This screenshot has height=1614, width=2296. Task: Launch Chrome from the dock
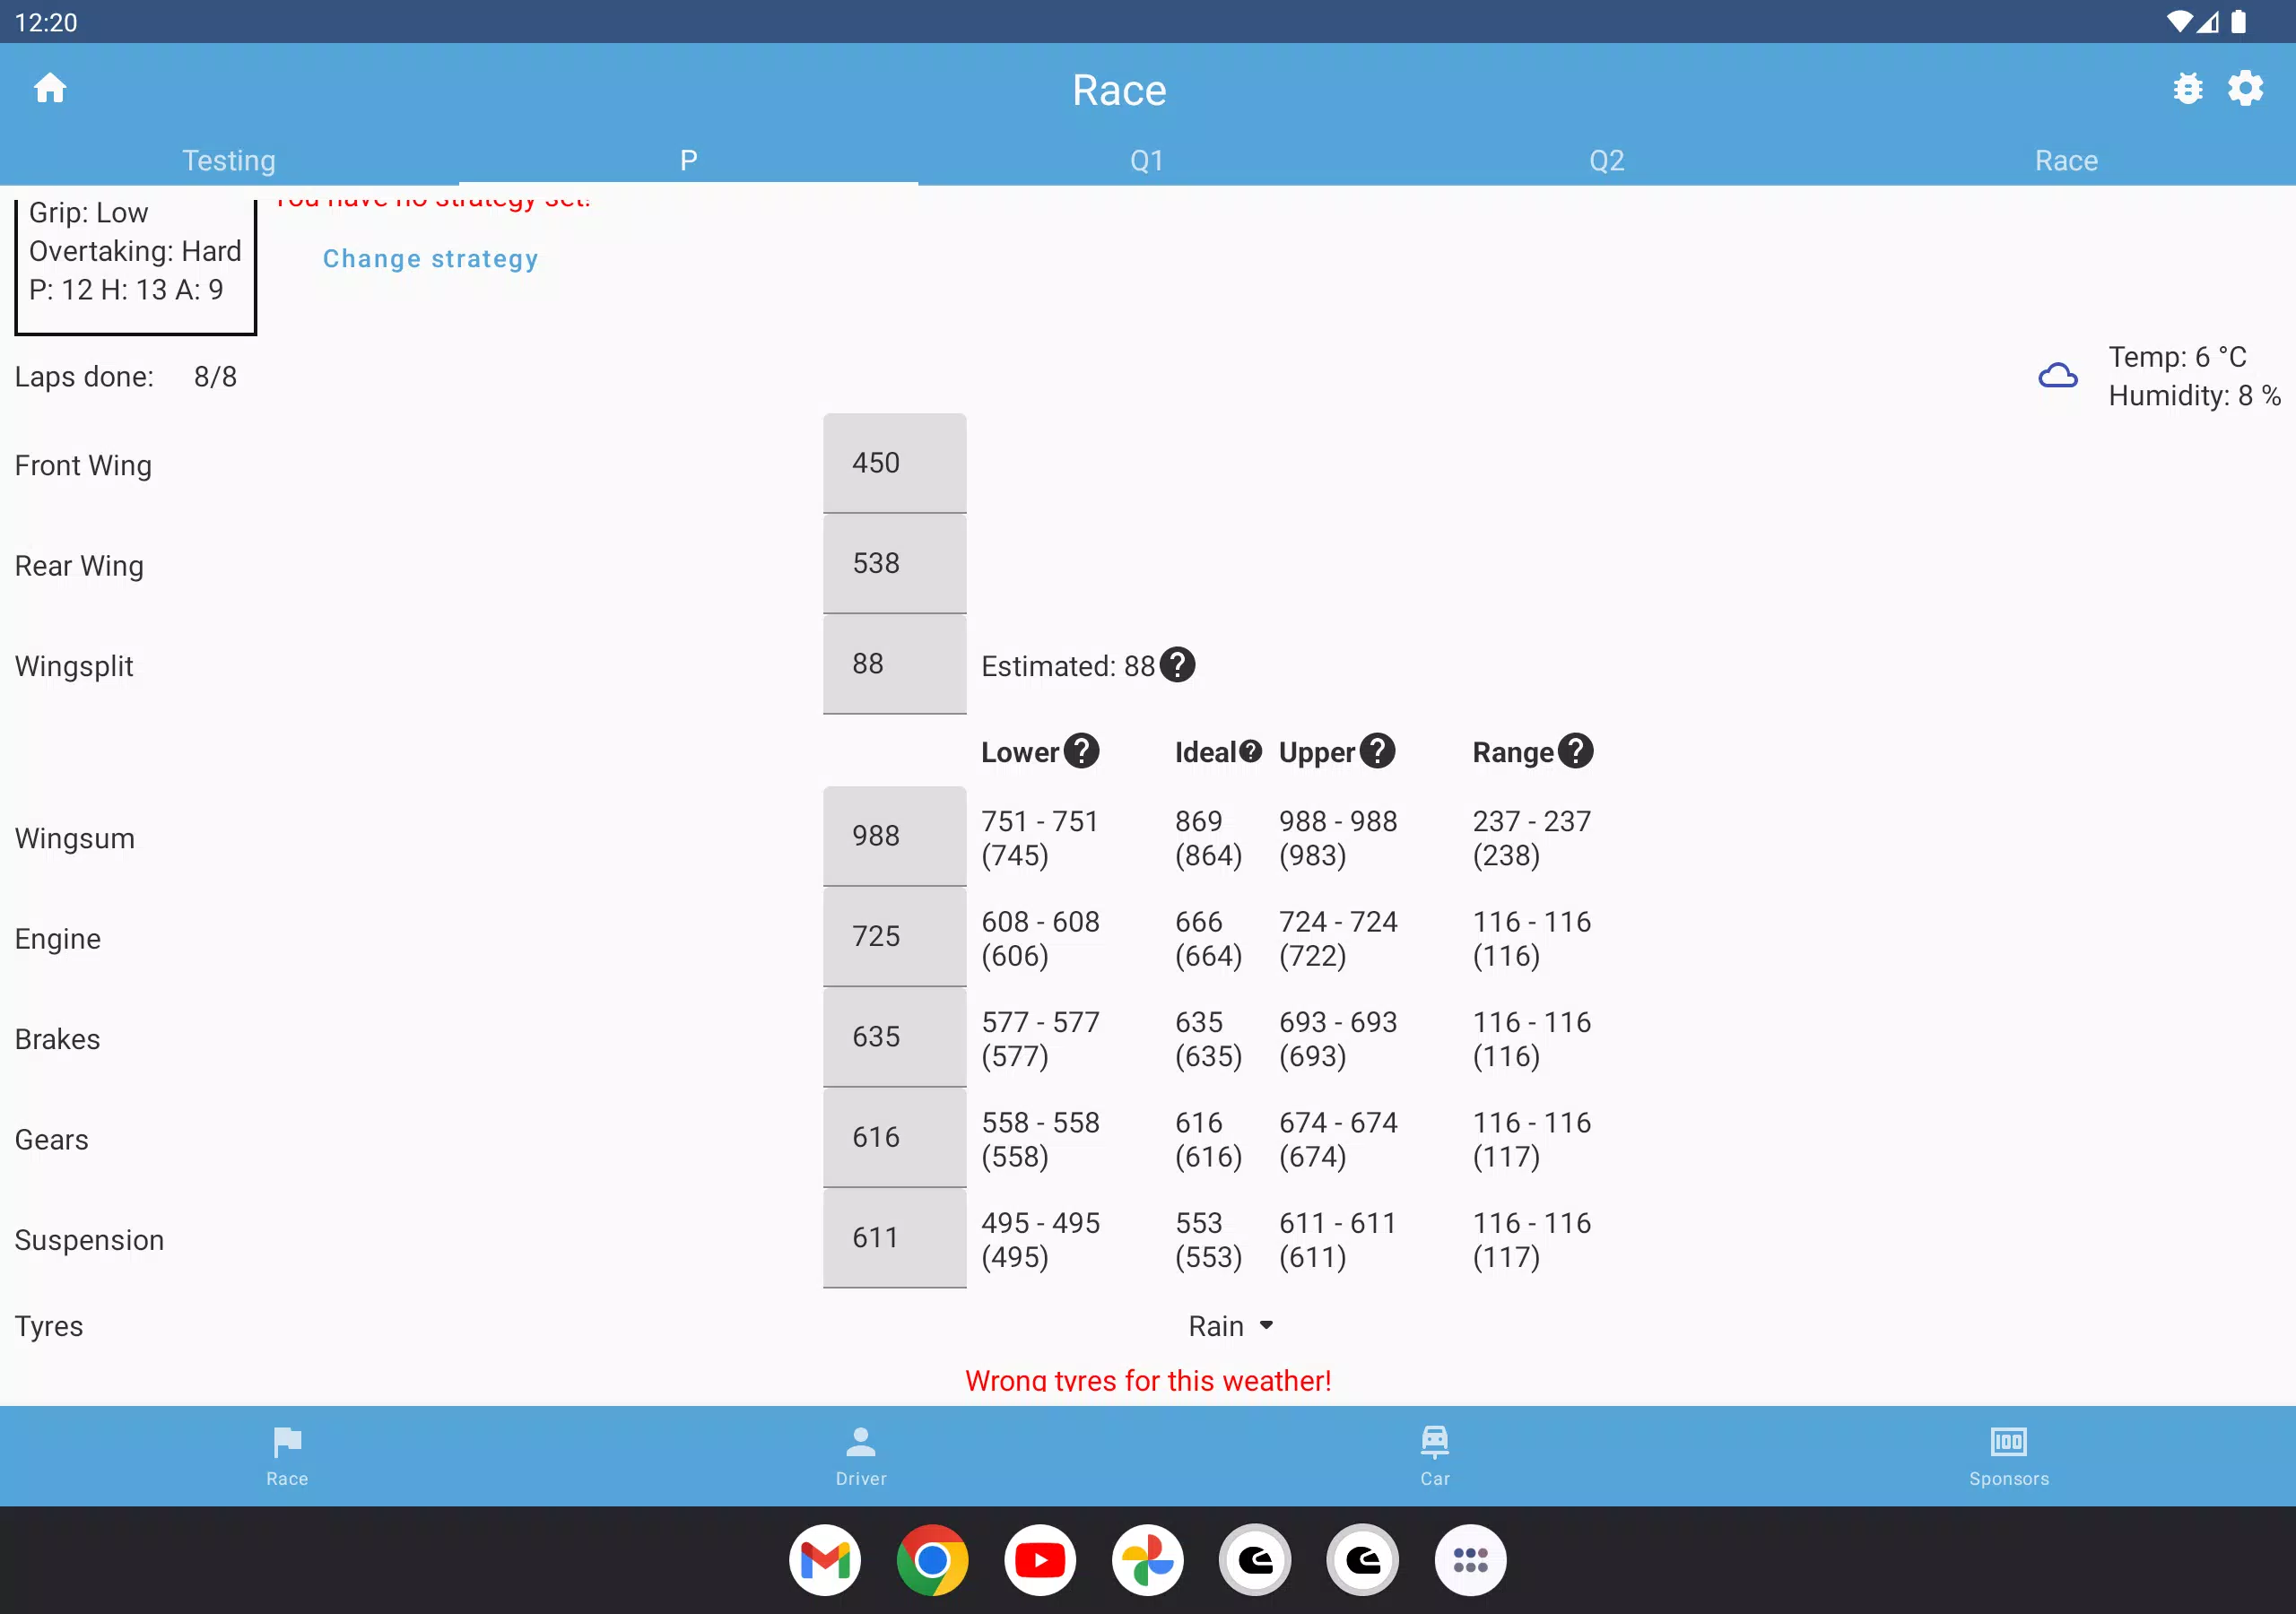tap(932, 1560)
